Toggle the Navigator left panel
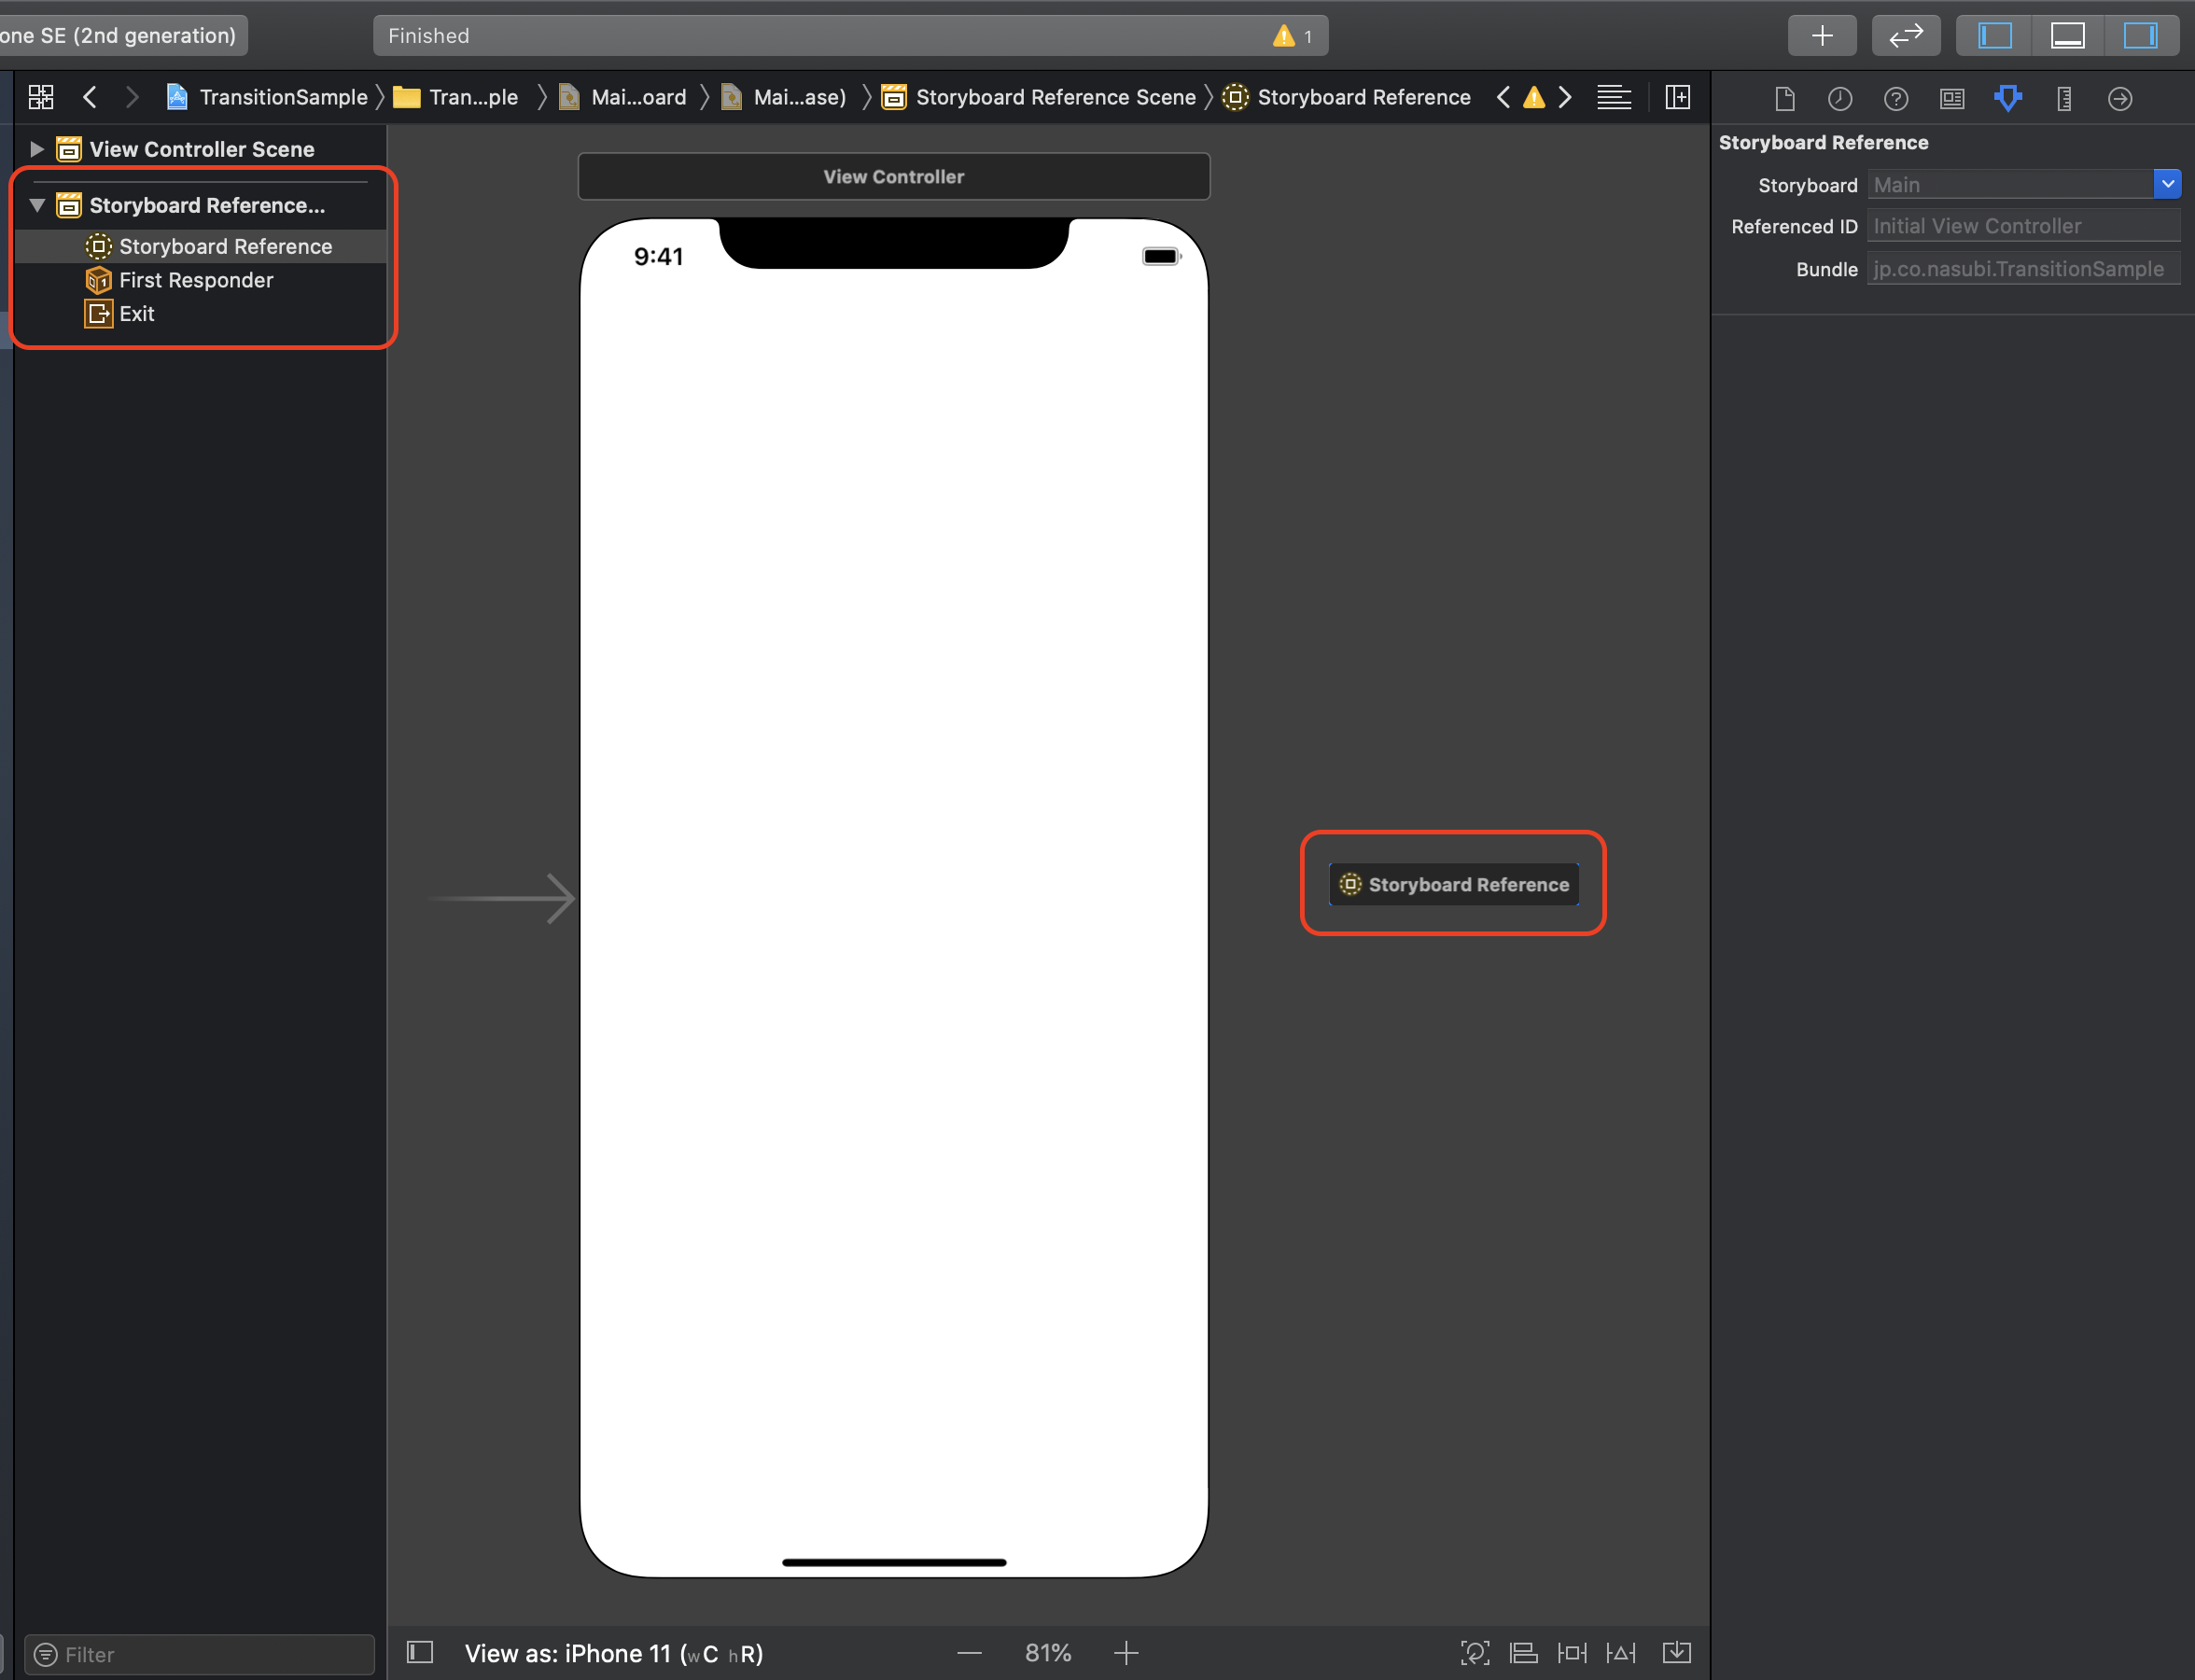Screen dimensions: 2195x1680 coord(1994,36)
